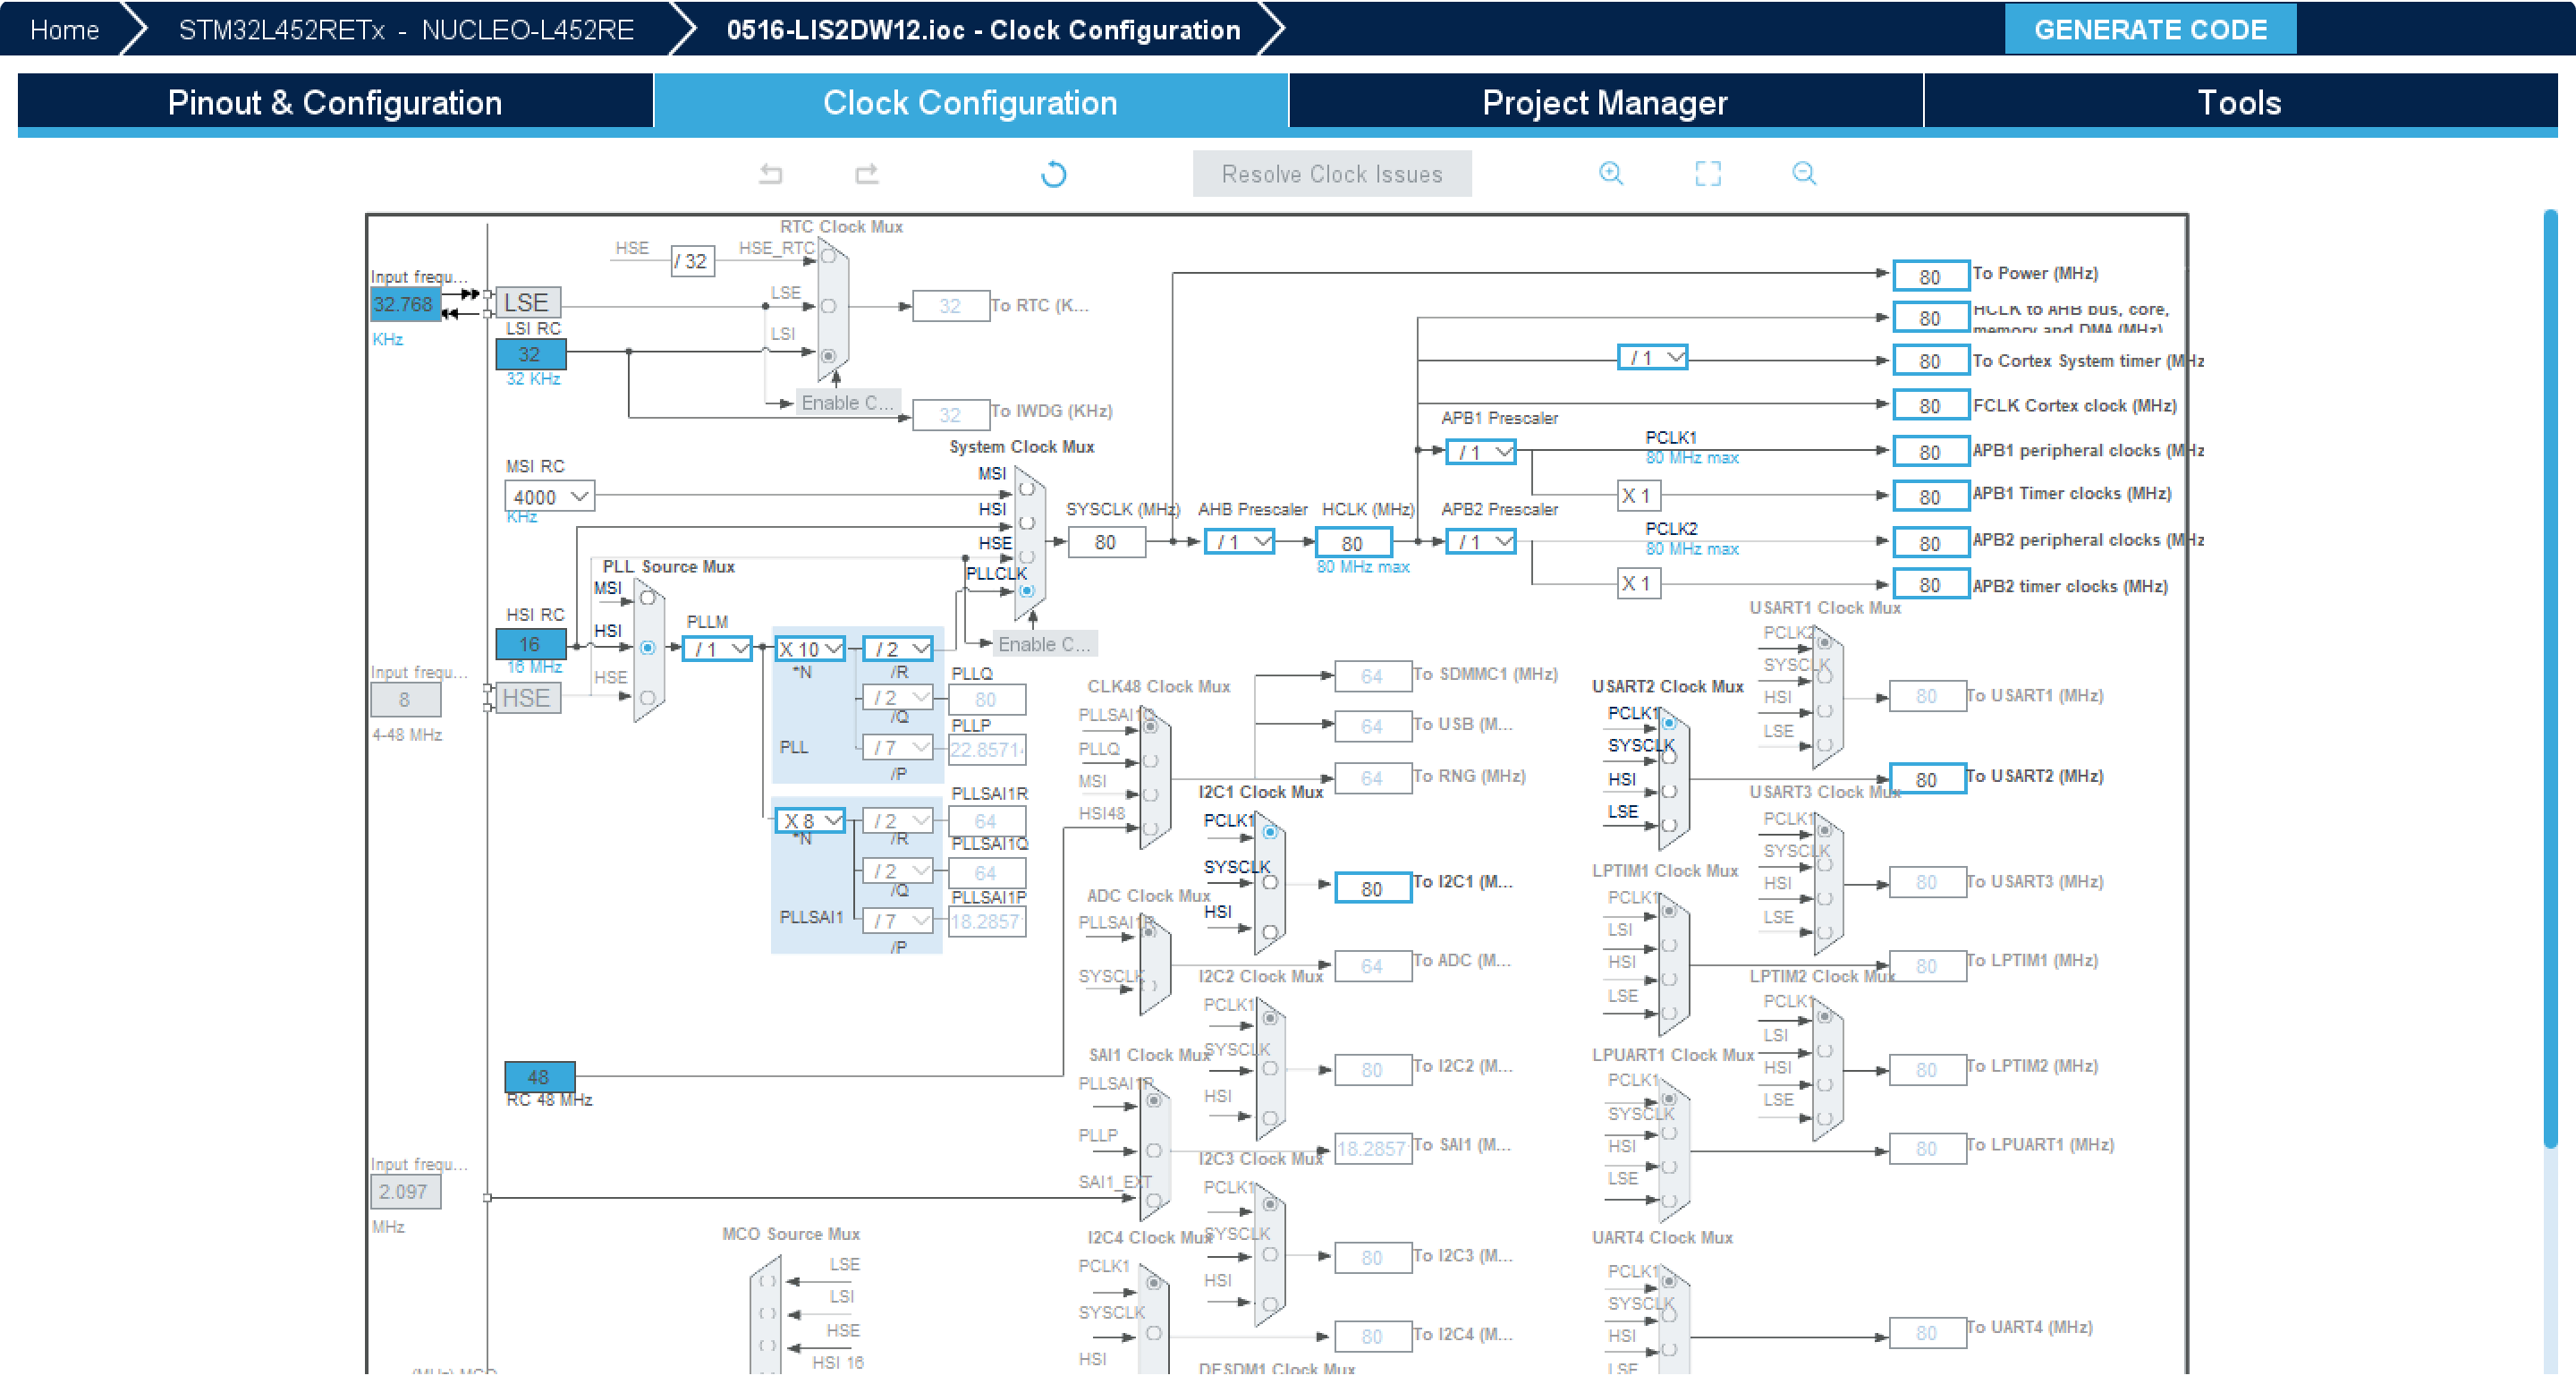2576x1384 pixels.
Task: Open the AHB Prescaler dropdown
Action: (x=1239, y=542)
